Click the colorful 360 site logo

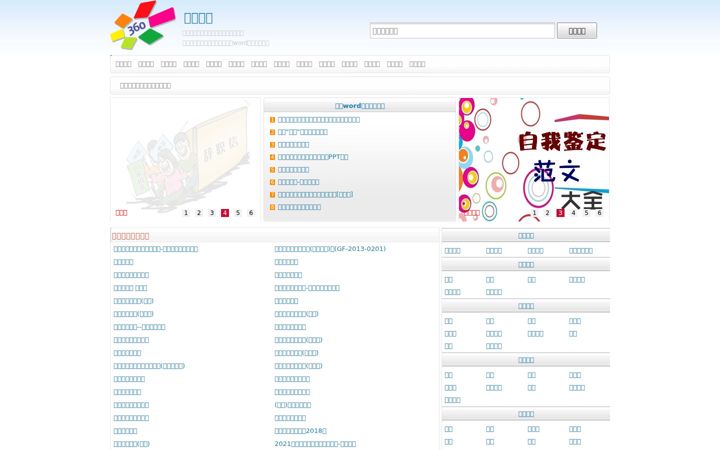pos(143,25)
